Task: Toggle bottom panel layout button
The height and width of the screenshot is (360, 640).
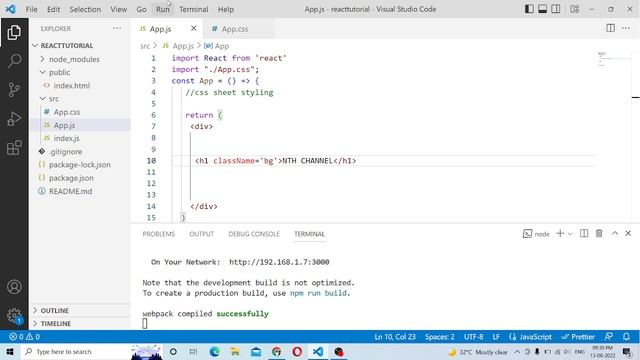Action: tap(542, 9)
